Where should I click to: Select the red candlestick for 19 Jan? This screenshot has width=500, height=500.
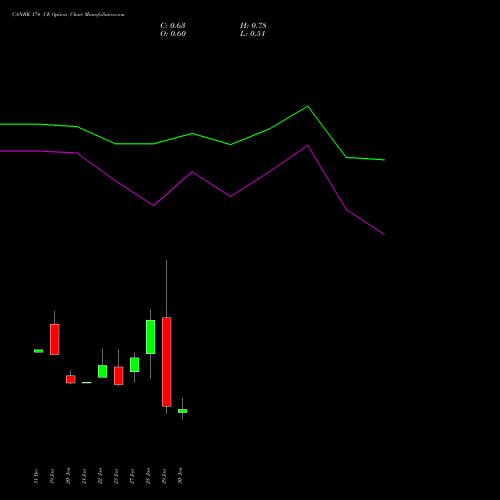[x=55, y=339]
